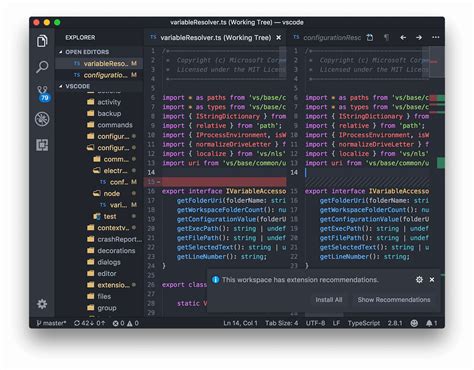Image resolution: width=474 pixels, height=370 pixels.
Task: Click the Open File icon in editor toolbar
Action: tap(370, 37)
